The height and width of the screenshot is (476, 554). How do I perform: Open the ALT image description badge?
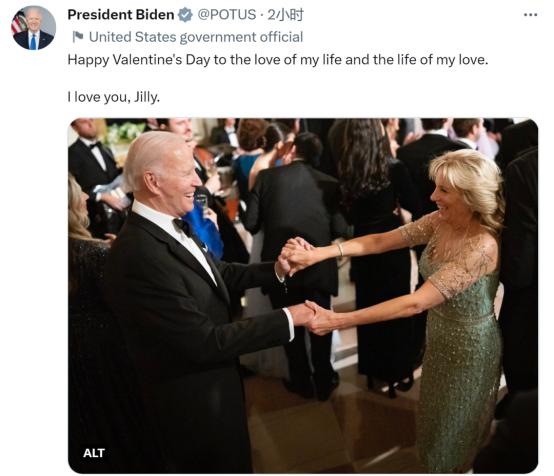pos(94,453)
